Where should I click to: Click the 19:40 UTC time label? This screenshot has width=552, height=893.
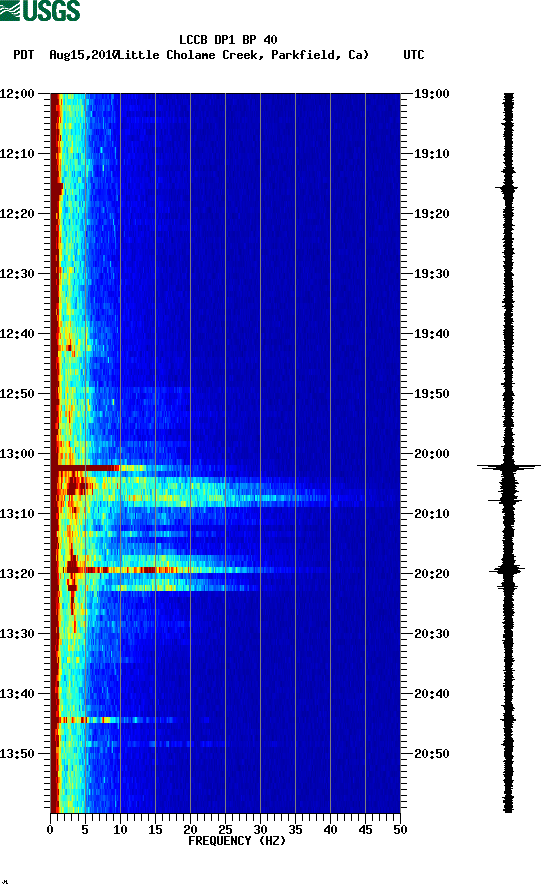coord(431,334)
